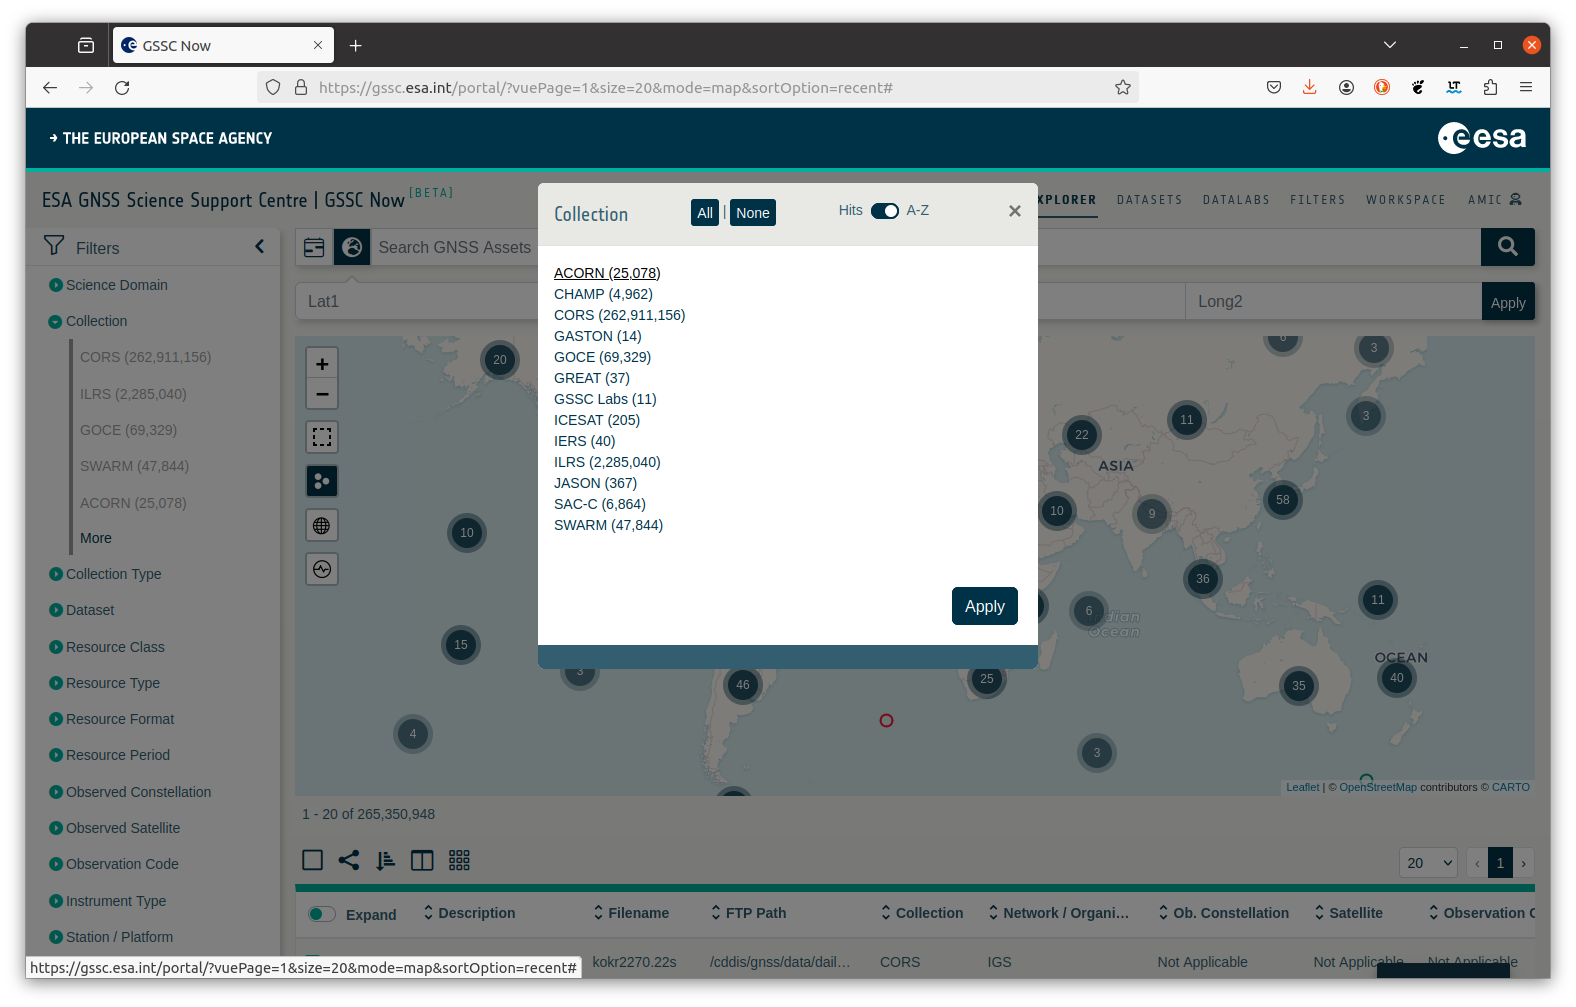Viewport: 1576px width, 1007px height.
Task: Open the globe map layer icon
Action: point(322,525)
